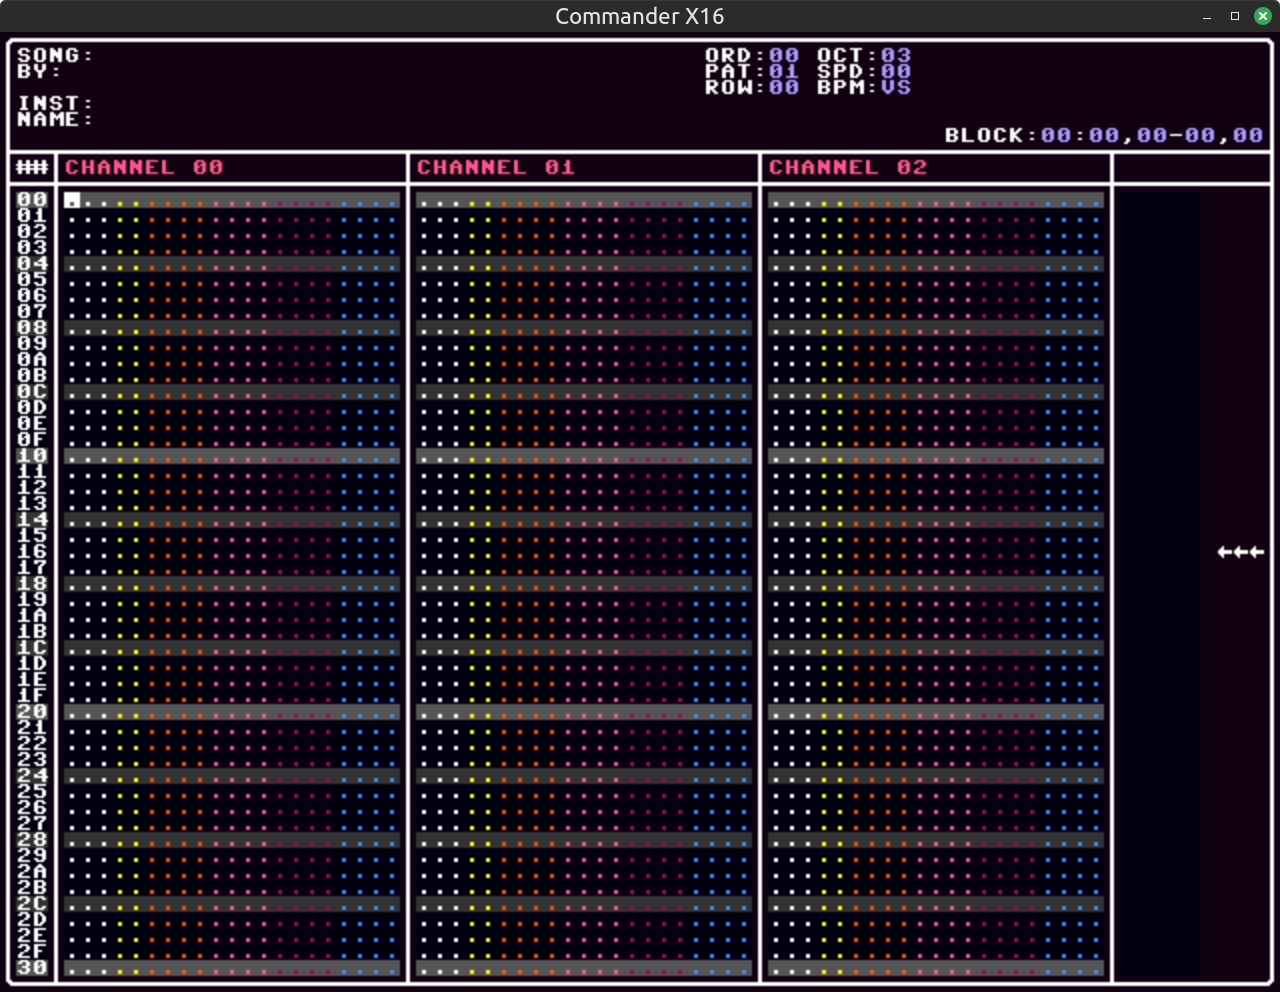This screenshot has width=1280, height=992.
Task: Jump to row 20 in row-number column
Action: 32,712
